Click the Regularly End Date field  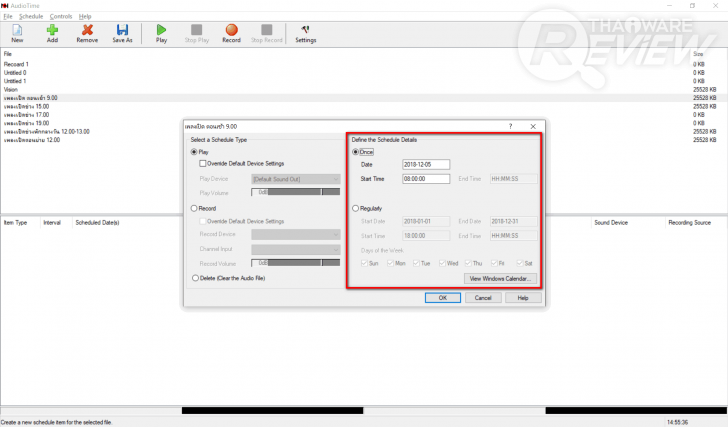pyautogui.click(x=514, y=221)
